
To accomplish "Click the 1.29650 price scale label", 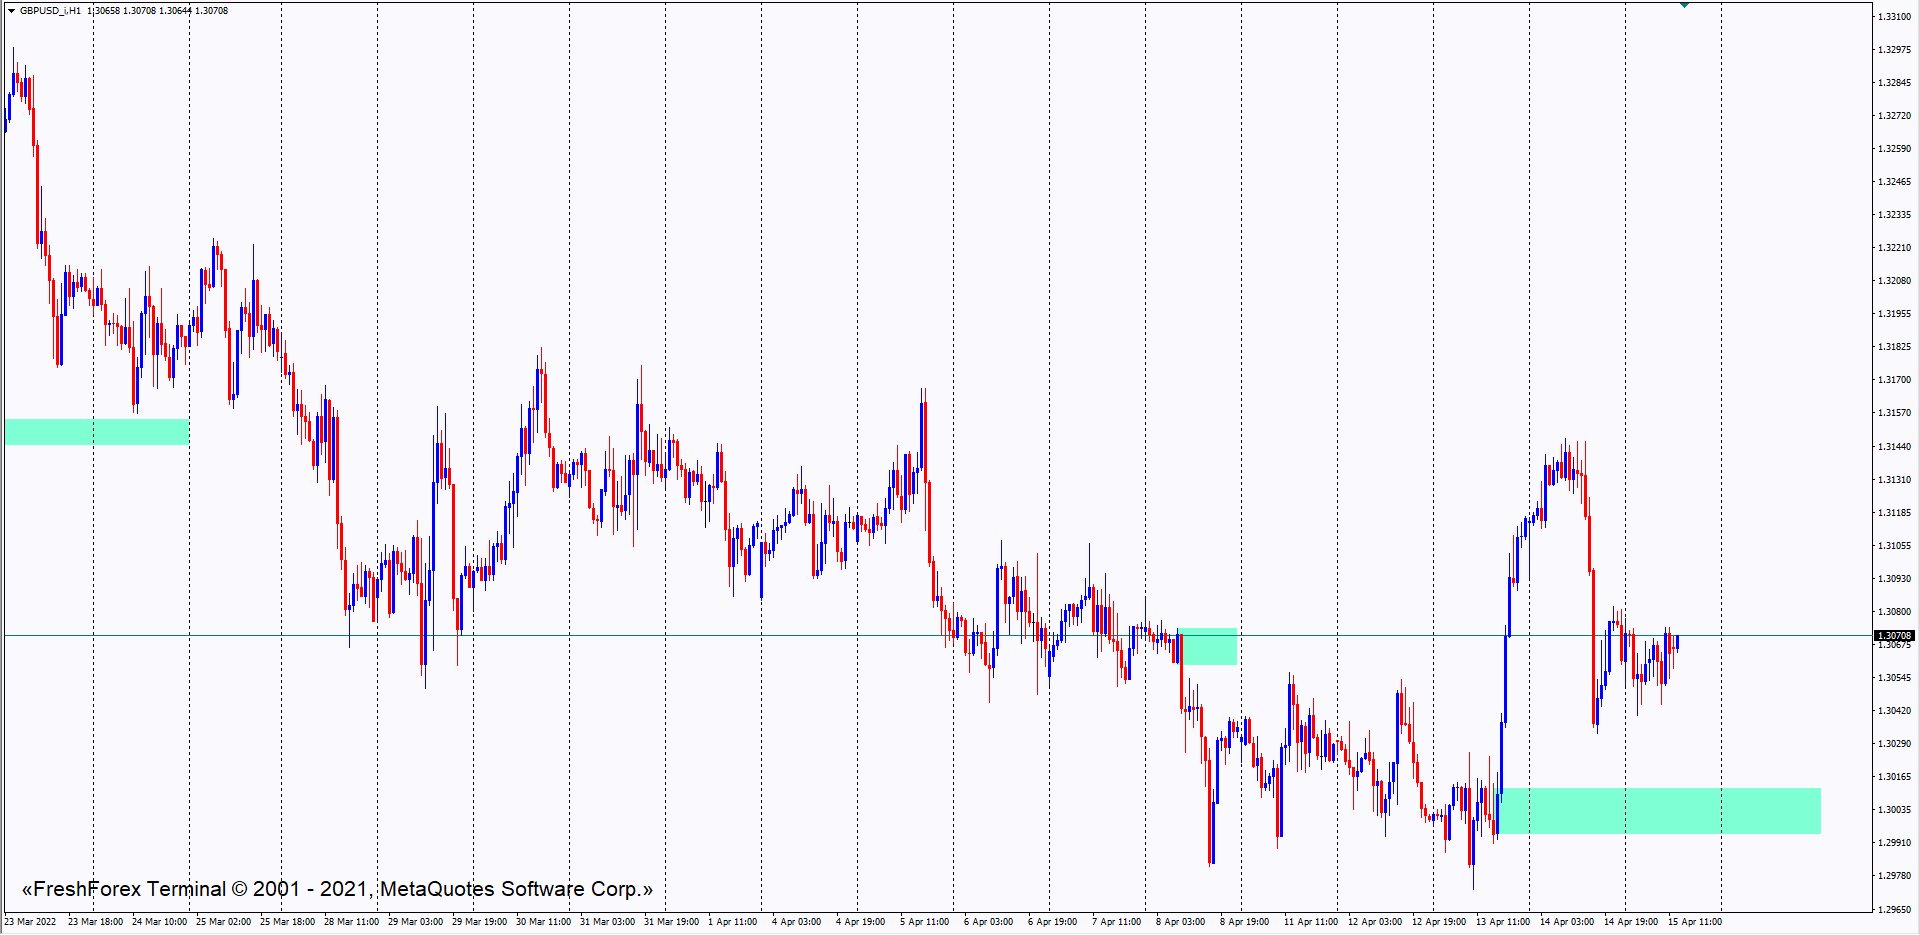I will (1894, 910).
